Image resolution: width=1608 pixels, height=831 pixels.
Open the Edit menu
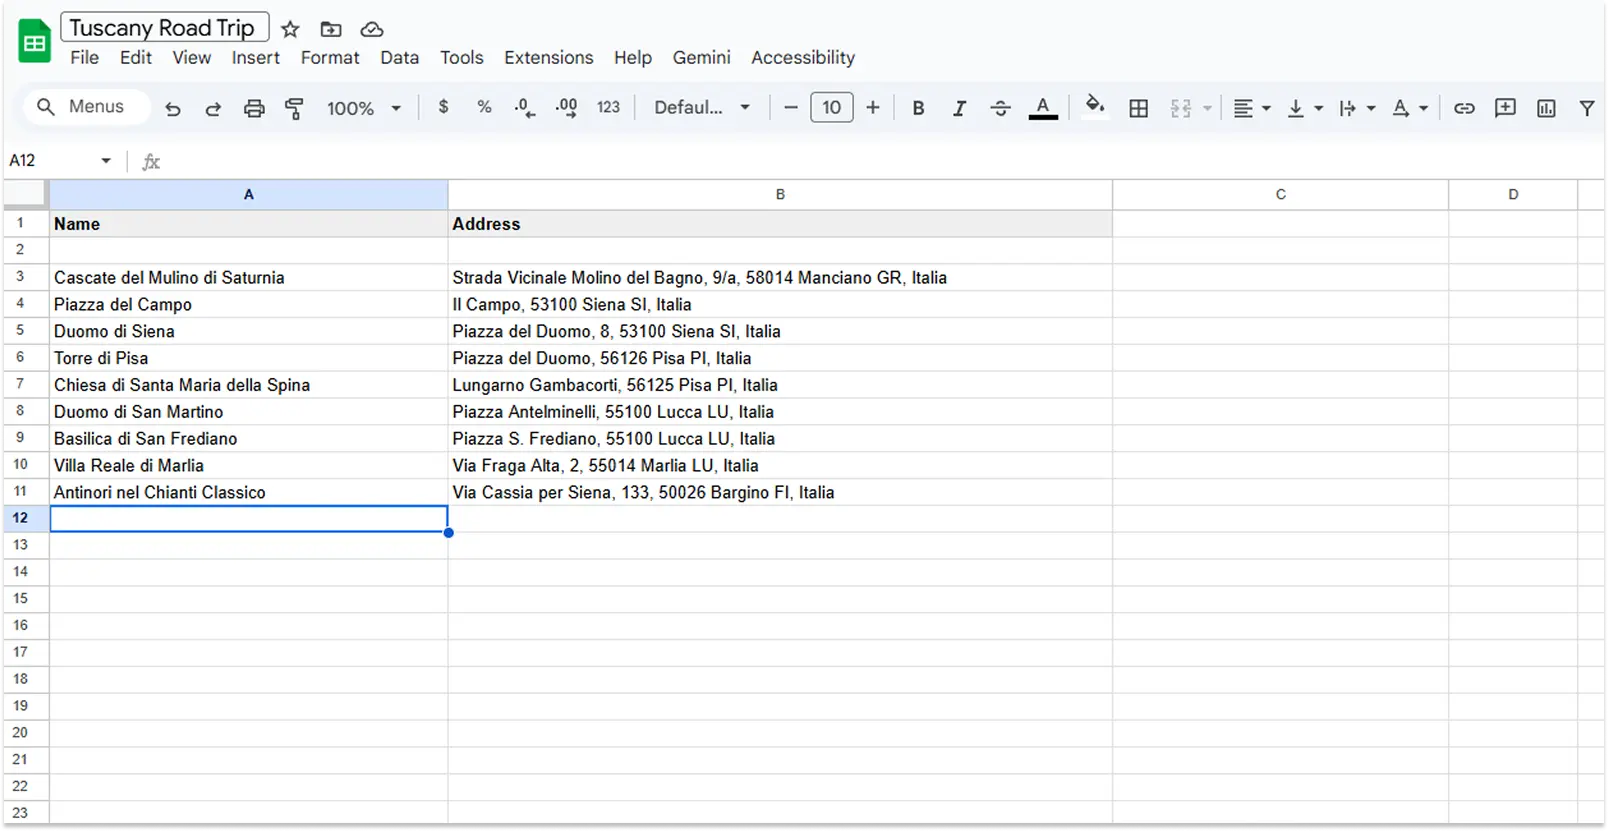tap(136, 58)
